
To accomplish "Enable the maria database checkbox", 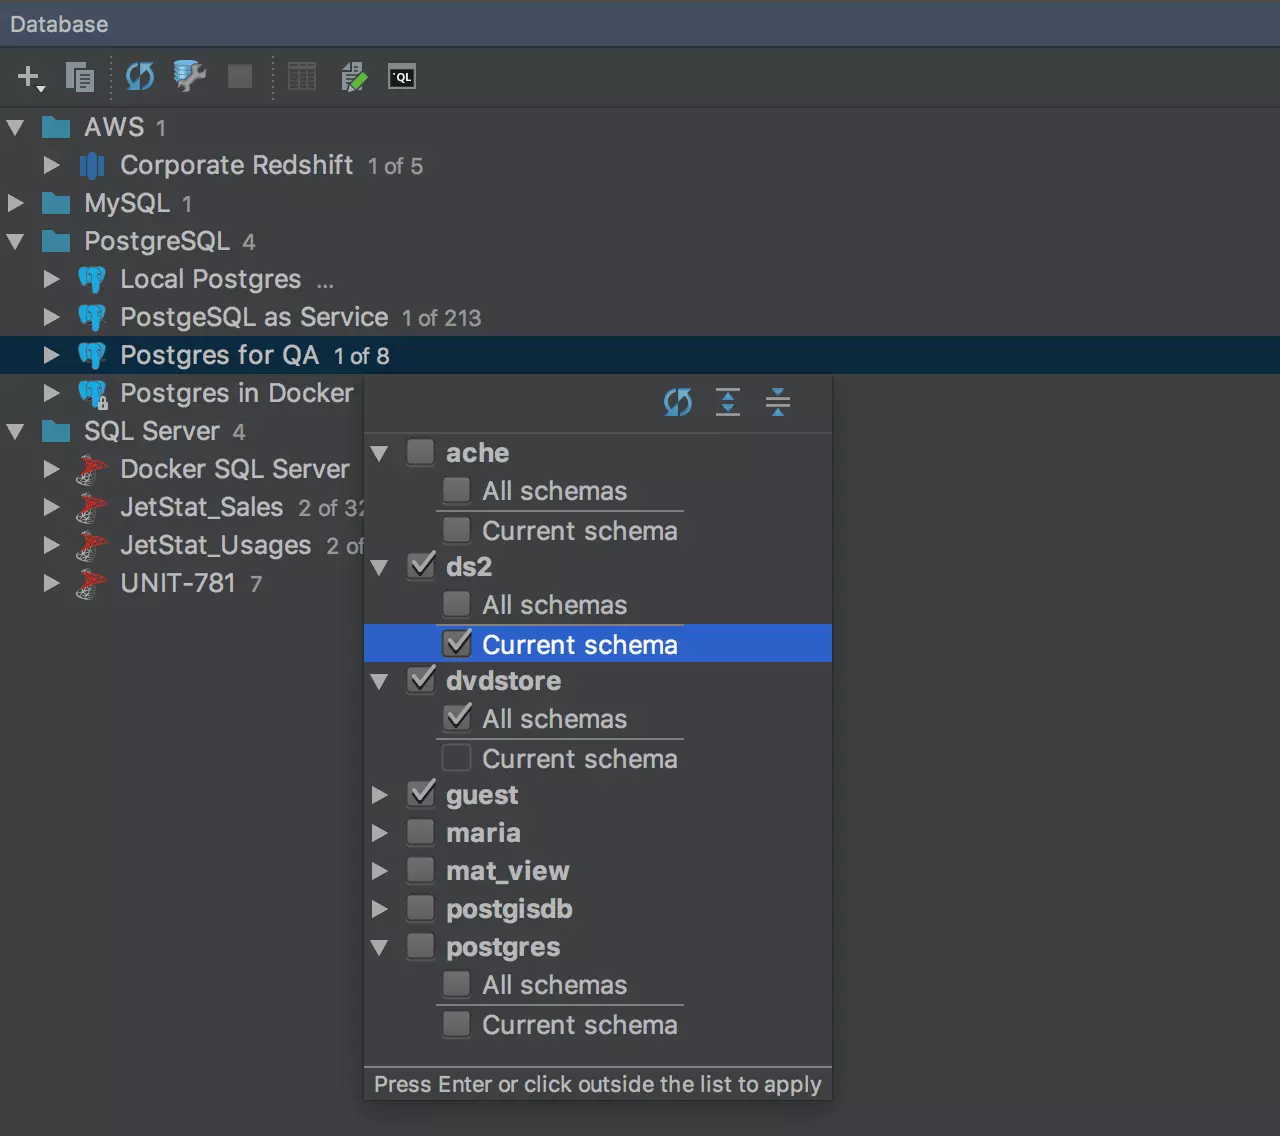I will pos(421,833).
